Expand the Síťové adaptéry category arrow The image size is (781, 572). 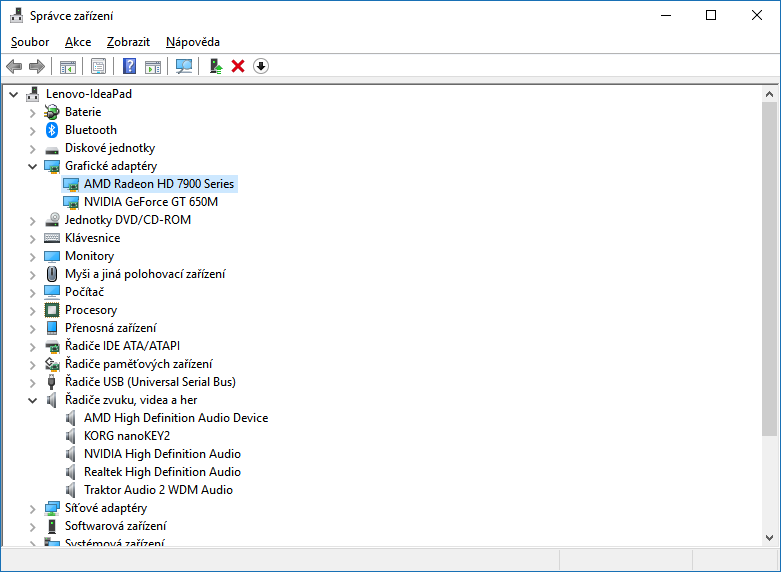click(x=32, y=509)
